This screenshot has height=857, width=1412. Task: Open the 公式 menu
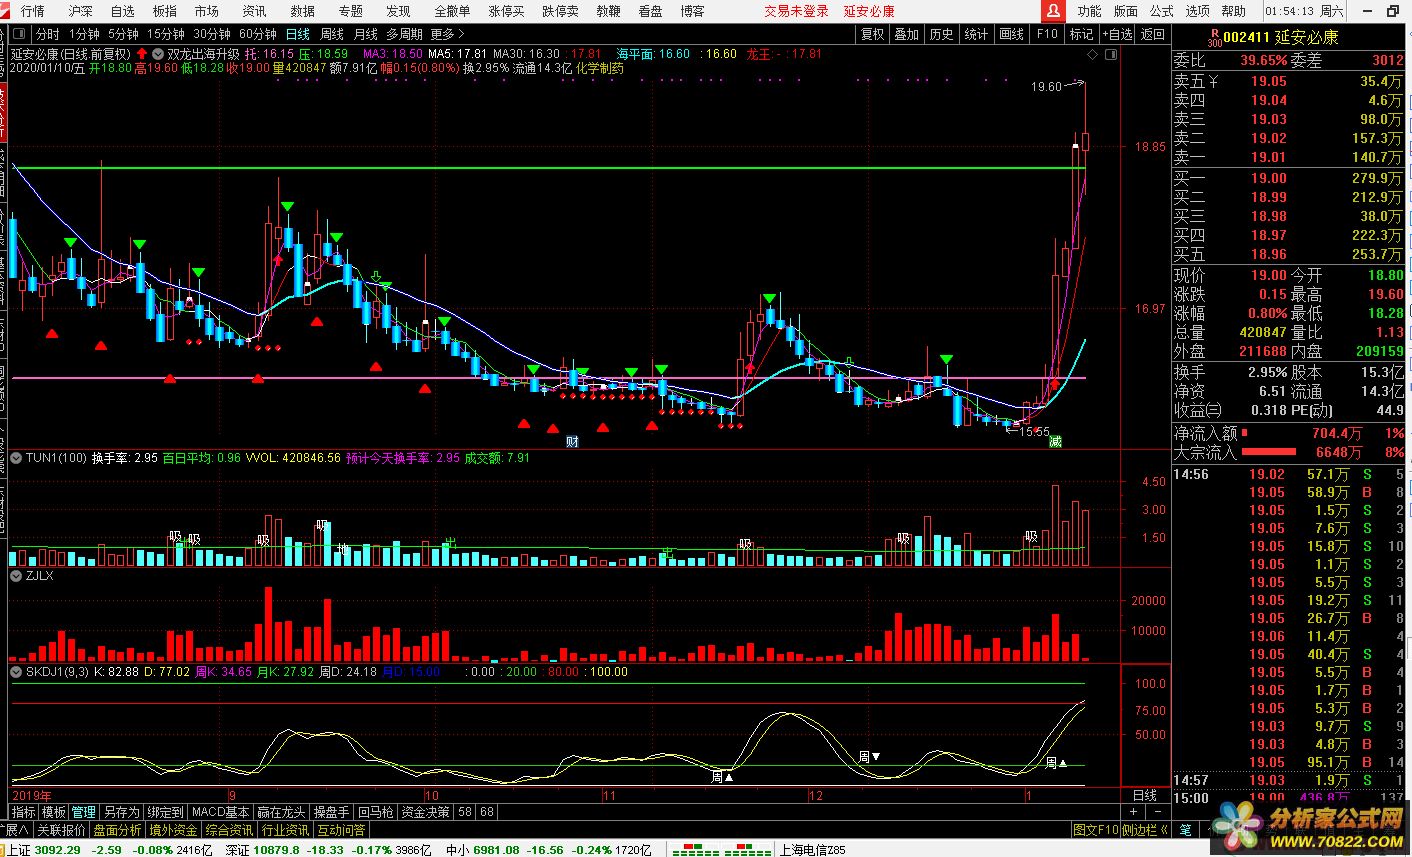1161,11
